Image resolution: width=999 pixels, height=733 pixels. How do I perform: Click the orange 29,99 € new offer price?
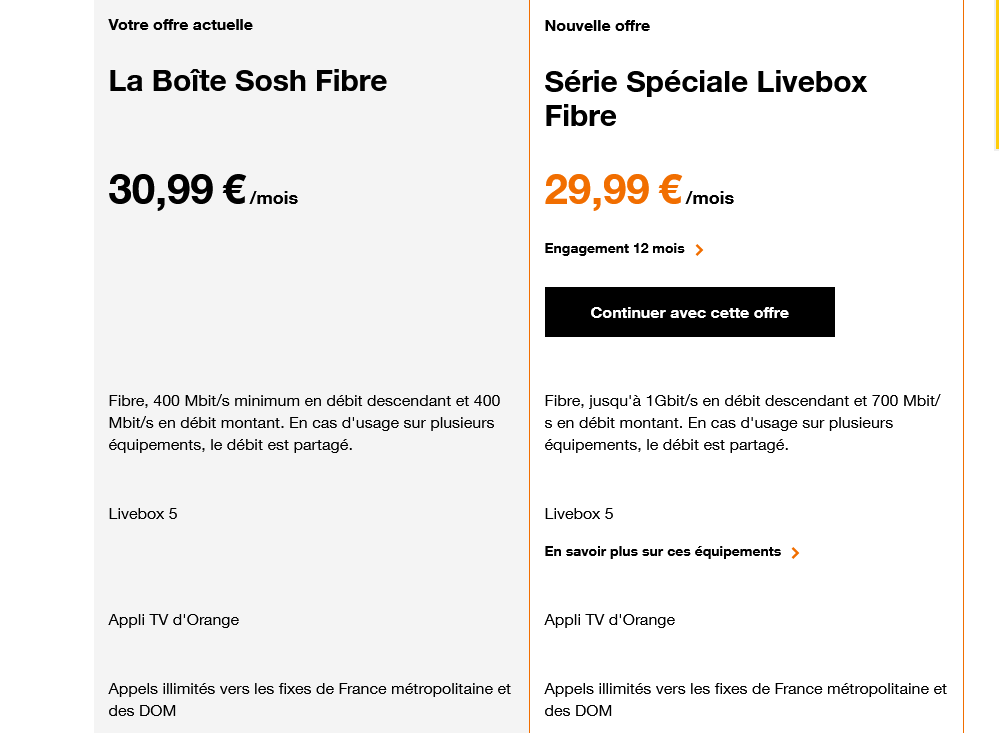(613, 189)
